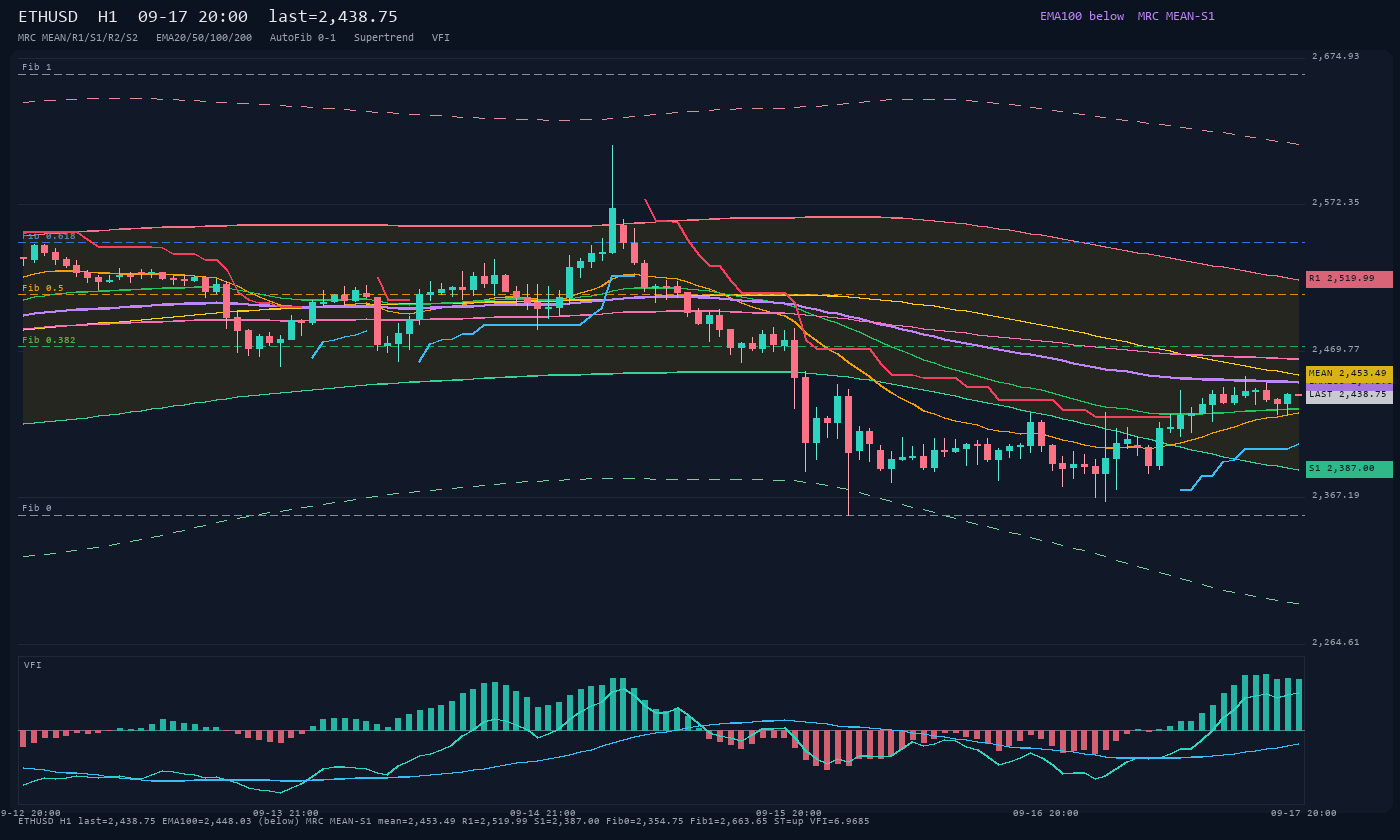Screen dimensions: 1400x840
Task: Click the R1 2,519.99 price tag
Action: click(x=1349, y=279)
